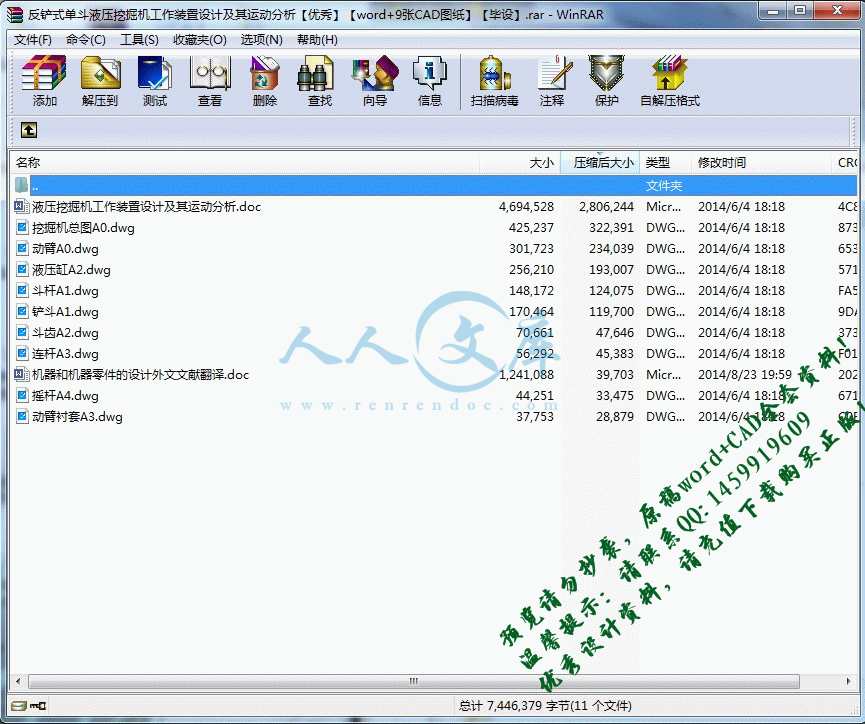Sort by 修改时间 column header

(761, 162)
